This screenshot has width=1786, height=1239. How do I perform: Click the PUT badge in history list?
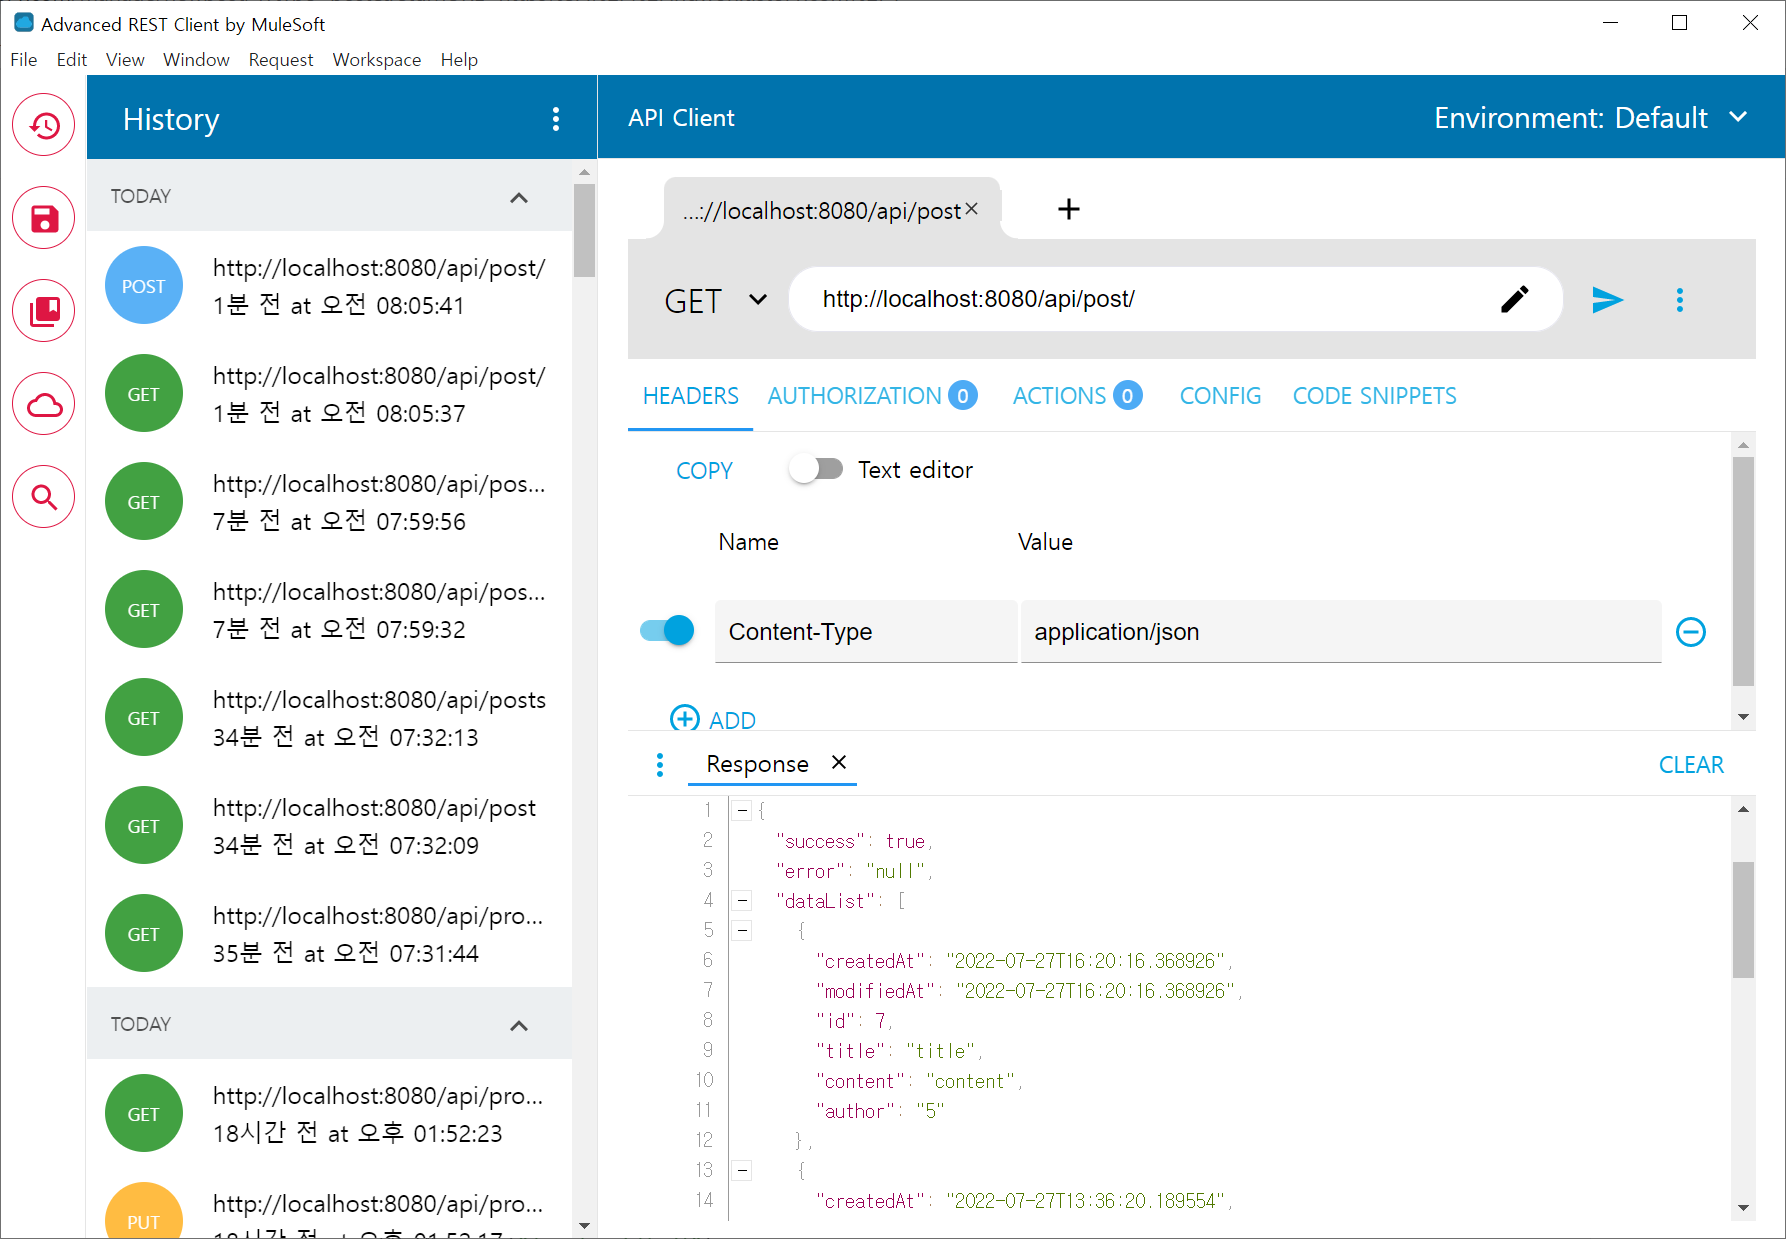click(x=144, y=1212)
